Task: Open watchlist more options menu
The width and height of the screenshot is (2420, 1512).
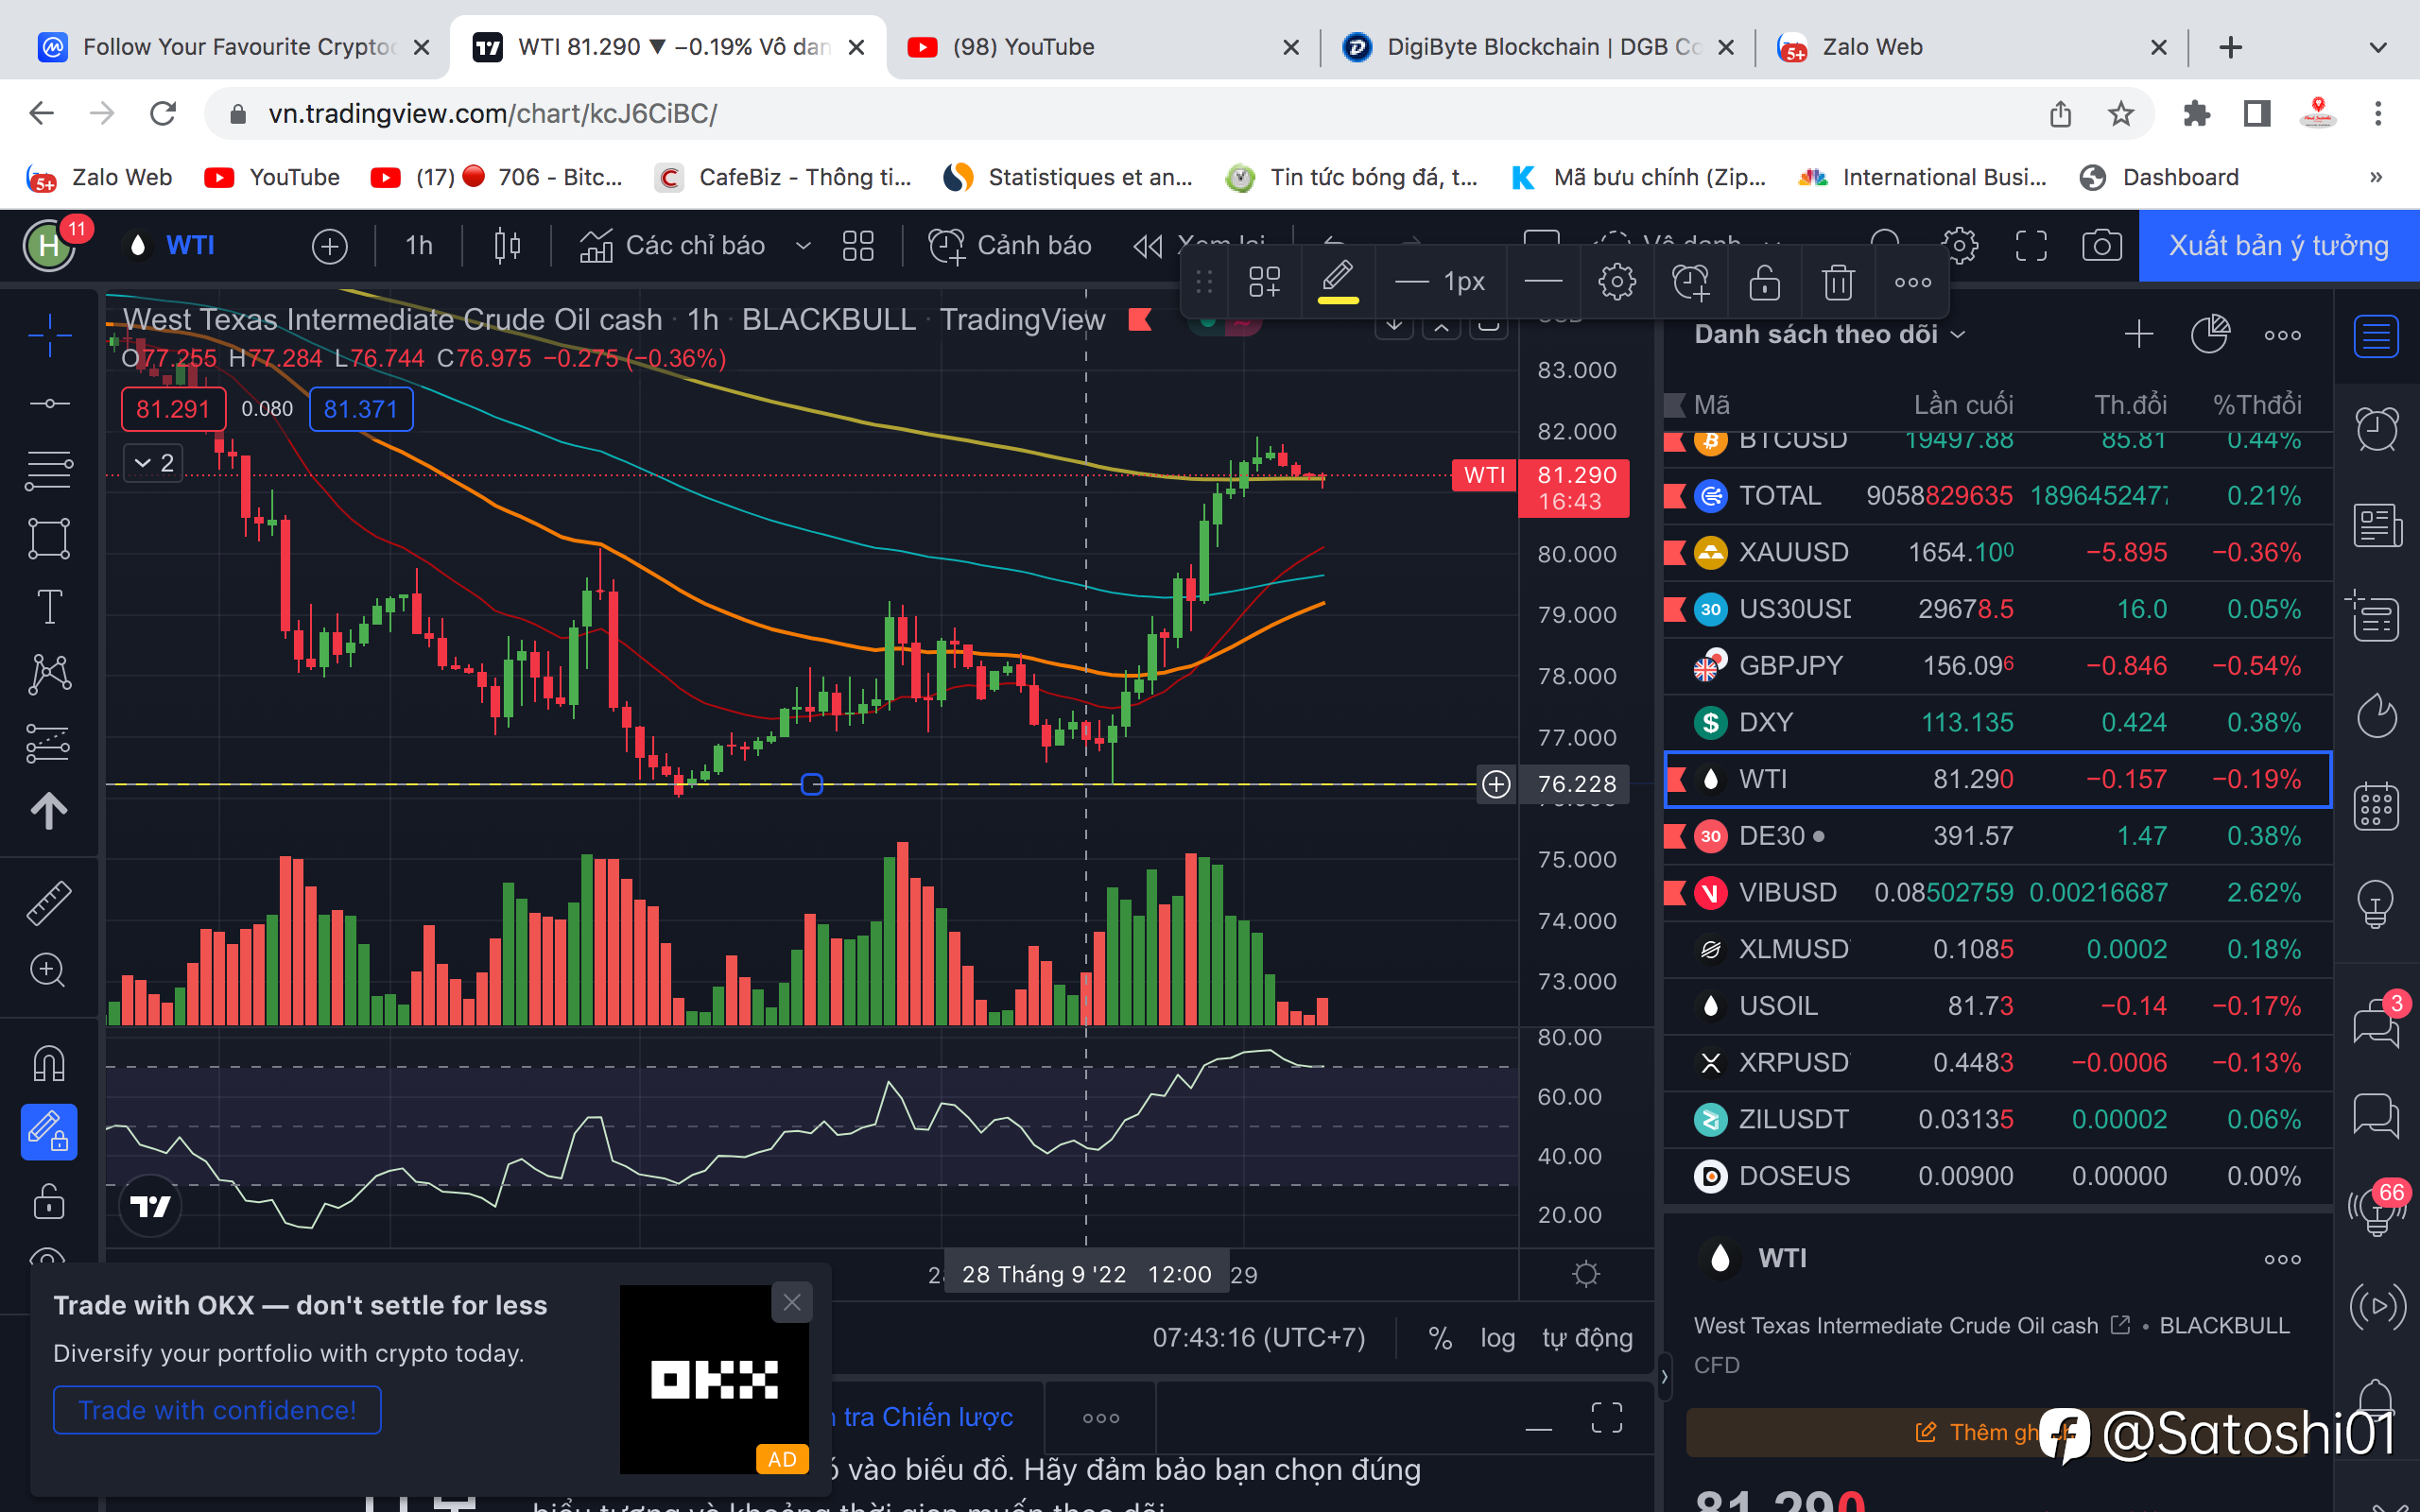Action: tap(2282, 334)
